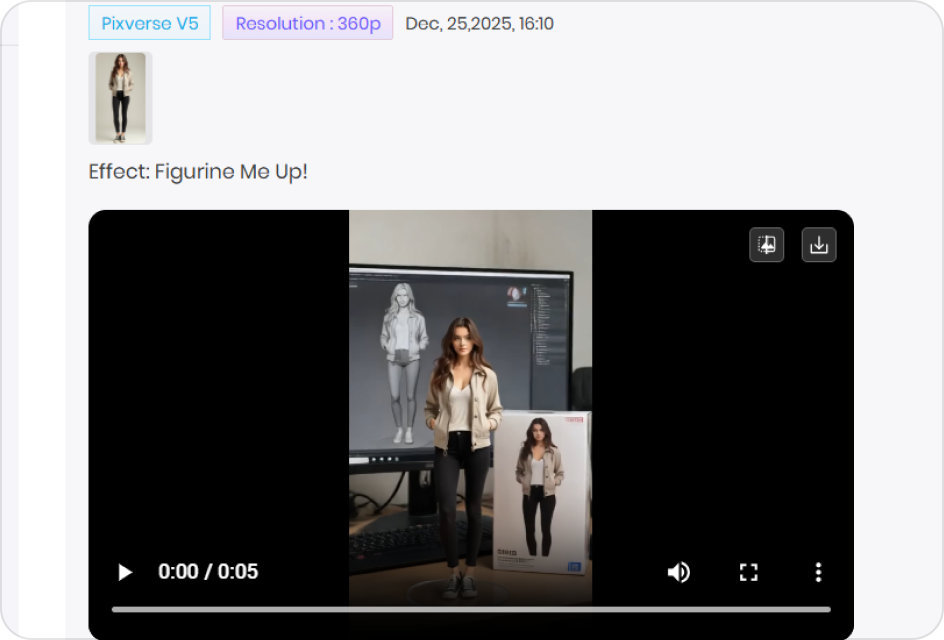Image resolution: width=944 pixels, height=640 pixels.
Task: Expand the video options overflow menu
Action: (818, 571)
